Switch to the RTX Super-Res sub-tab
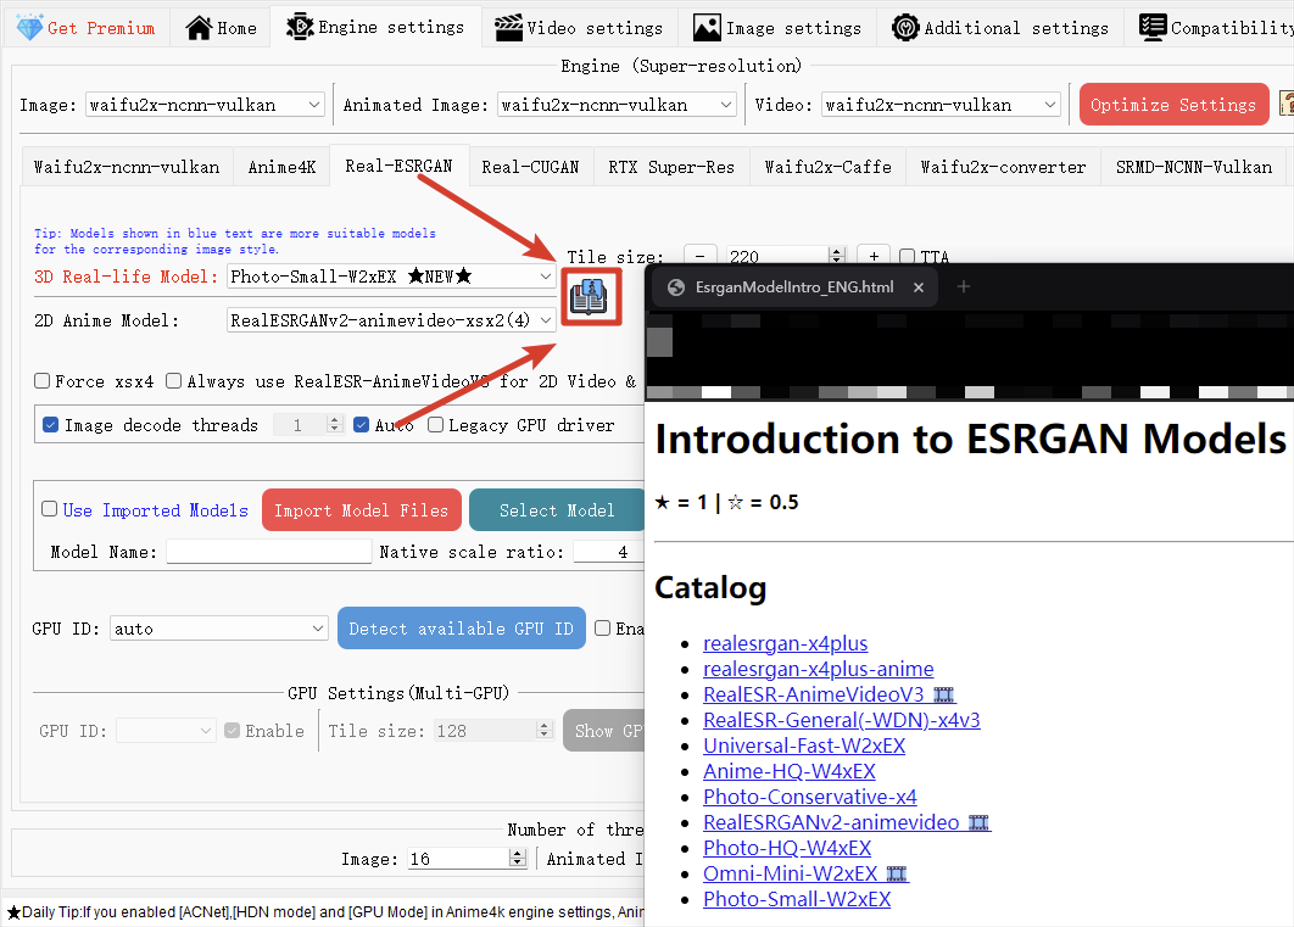Image resolution: width=1294 pixels, height=927 pixels. pyautogui.click(x=671, y=167)
